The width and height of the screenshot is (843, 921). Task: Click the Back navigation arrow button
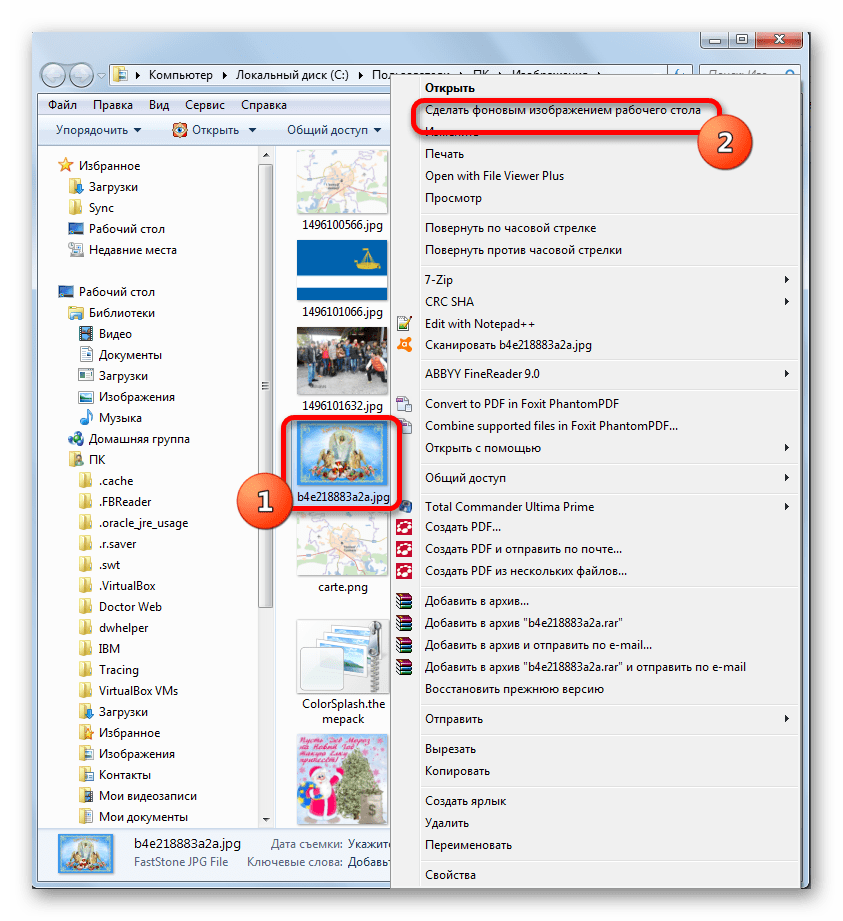click(x=53, y=75)
